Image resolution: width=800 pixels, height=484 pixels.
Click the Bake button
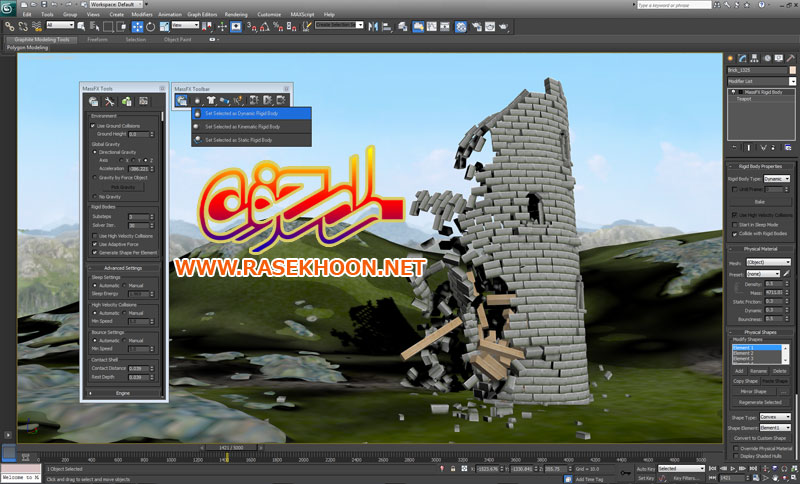760,202
